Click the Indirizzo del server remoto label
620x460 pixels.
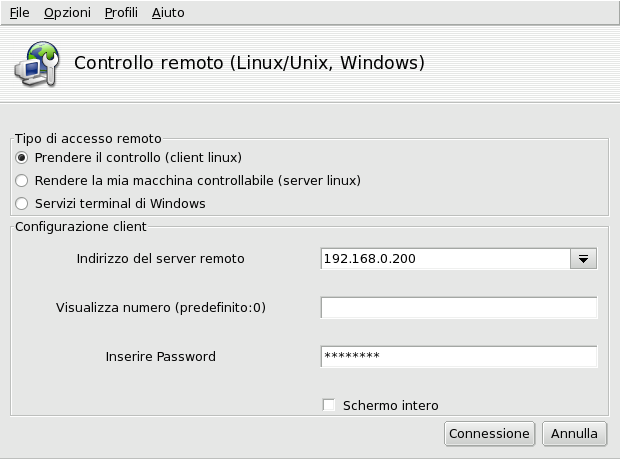coord(160,259)
